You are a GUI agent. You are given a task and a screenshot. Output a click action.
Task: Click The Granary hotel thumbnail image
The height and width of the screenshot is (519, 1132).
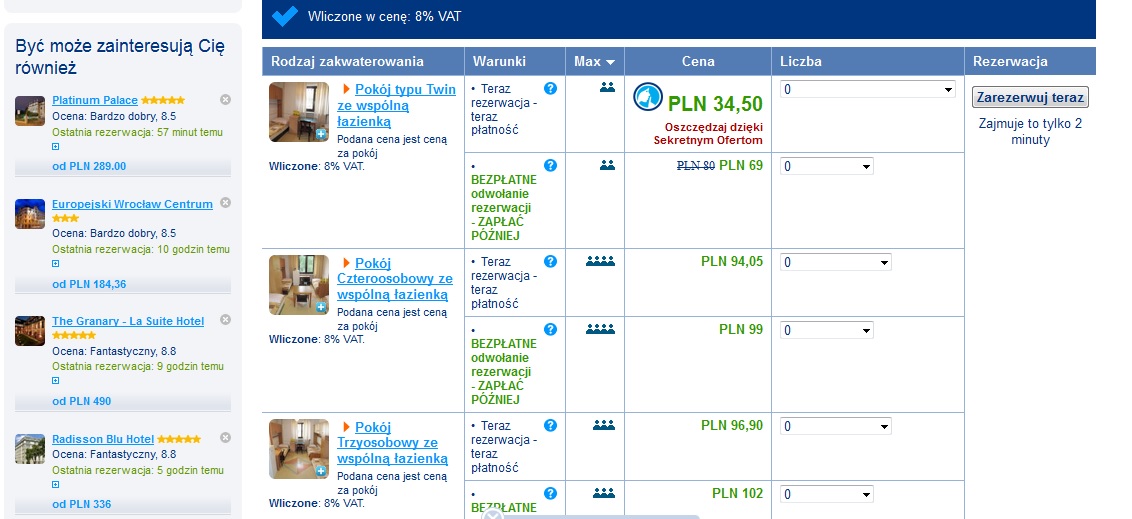[30, 331]
